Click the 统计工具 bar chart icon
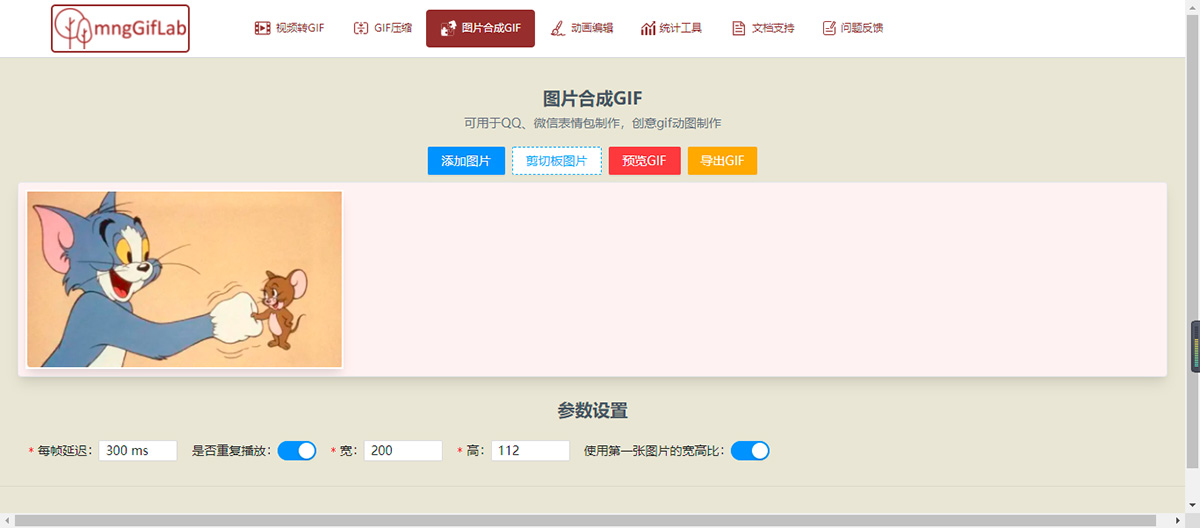Screen dimensions: 1200x528 point(648,28)
